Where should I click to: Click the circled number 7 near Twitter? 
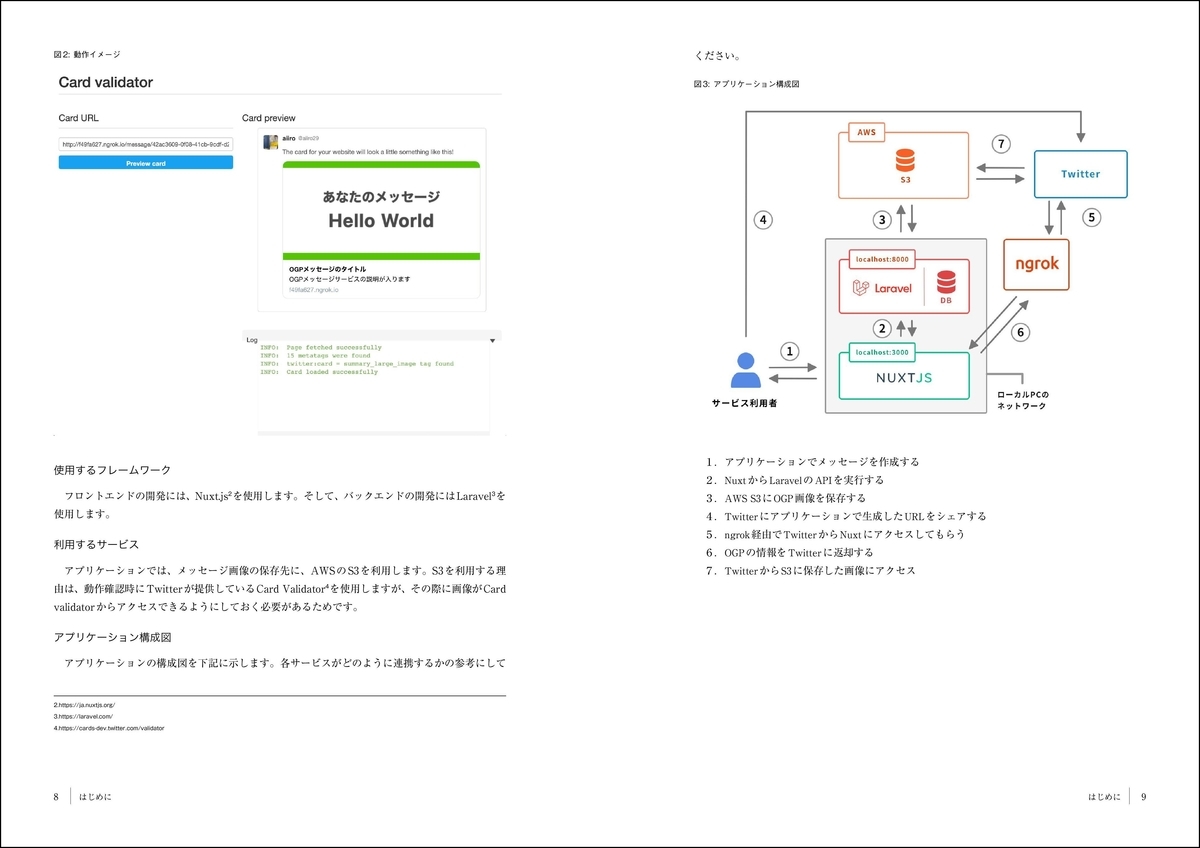[1002, 144]
